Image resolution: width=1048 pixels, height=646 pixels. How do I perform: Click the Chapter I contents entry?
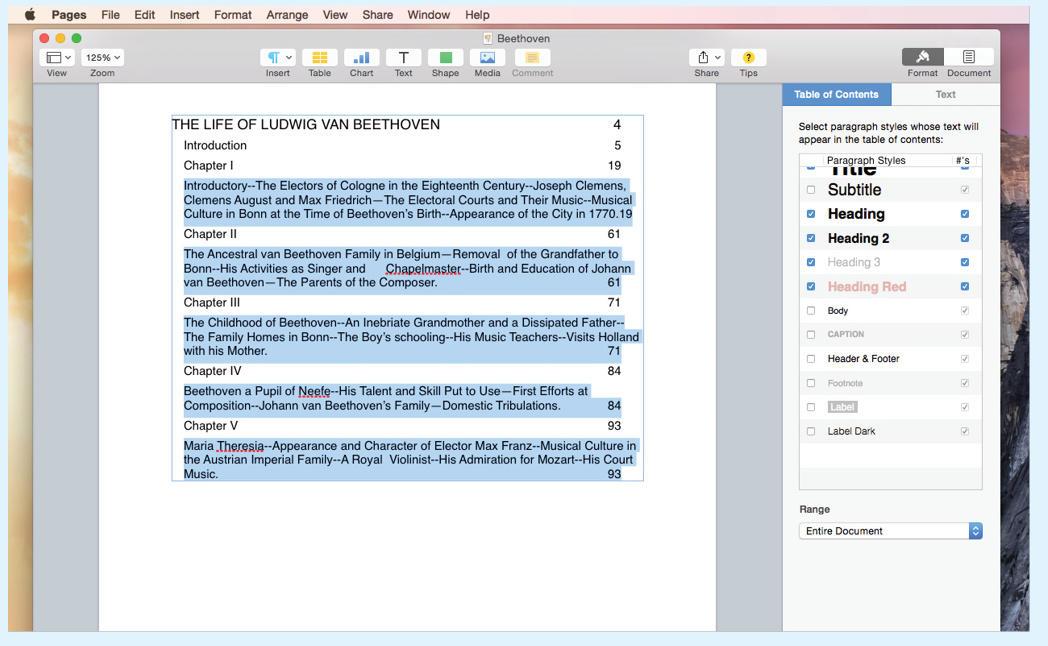pyautogui.click(x=209, y=166)
